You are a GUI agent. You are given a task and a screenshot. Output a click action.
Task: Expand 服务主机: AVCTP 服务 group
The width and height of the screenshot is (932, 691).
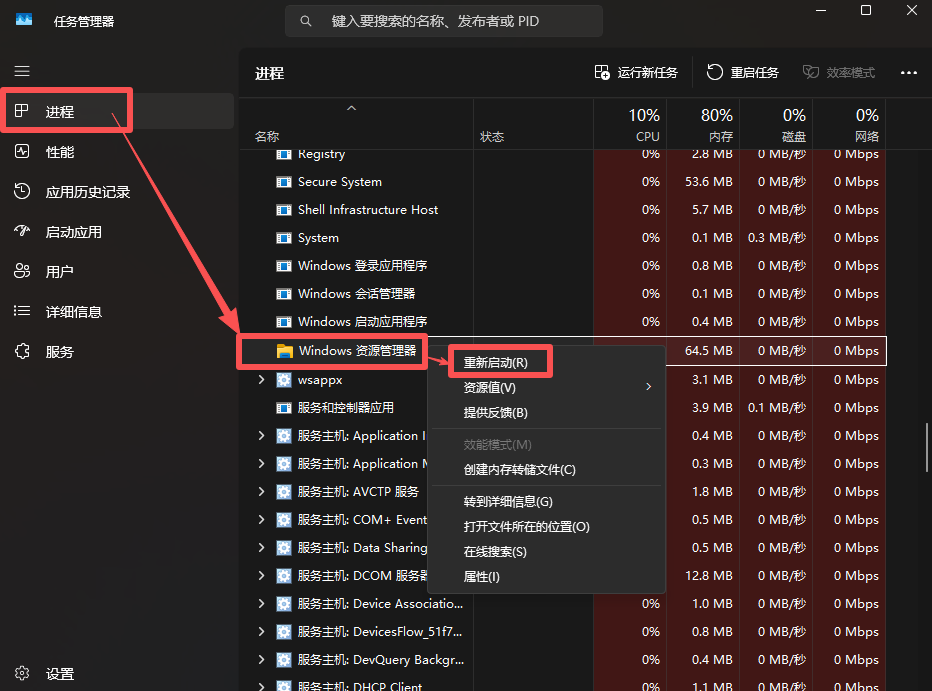(261, 492)
